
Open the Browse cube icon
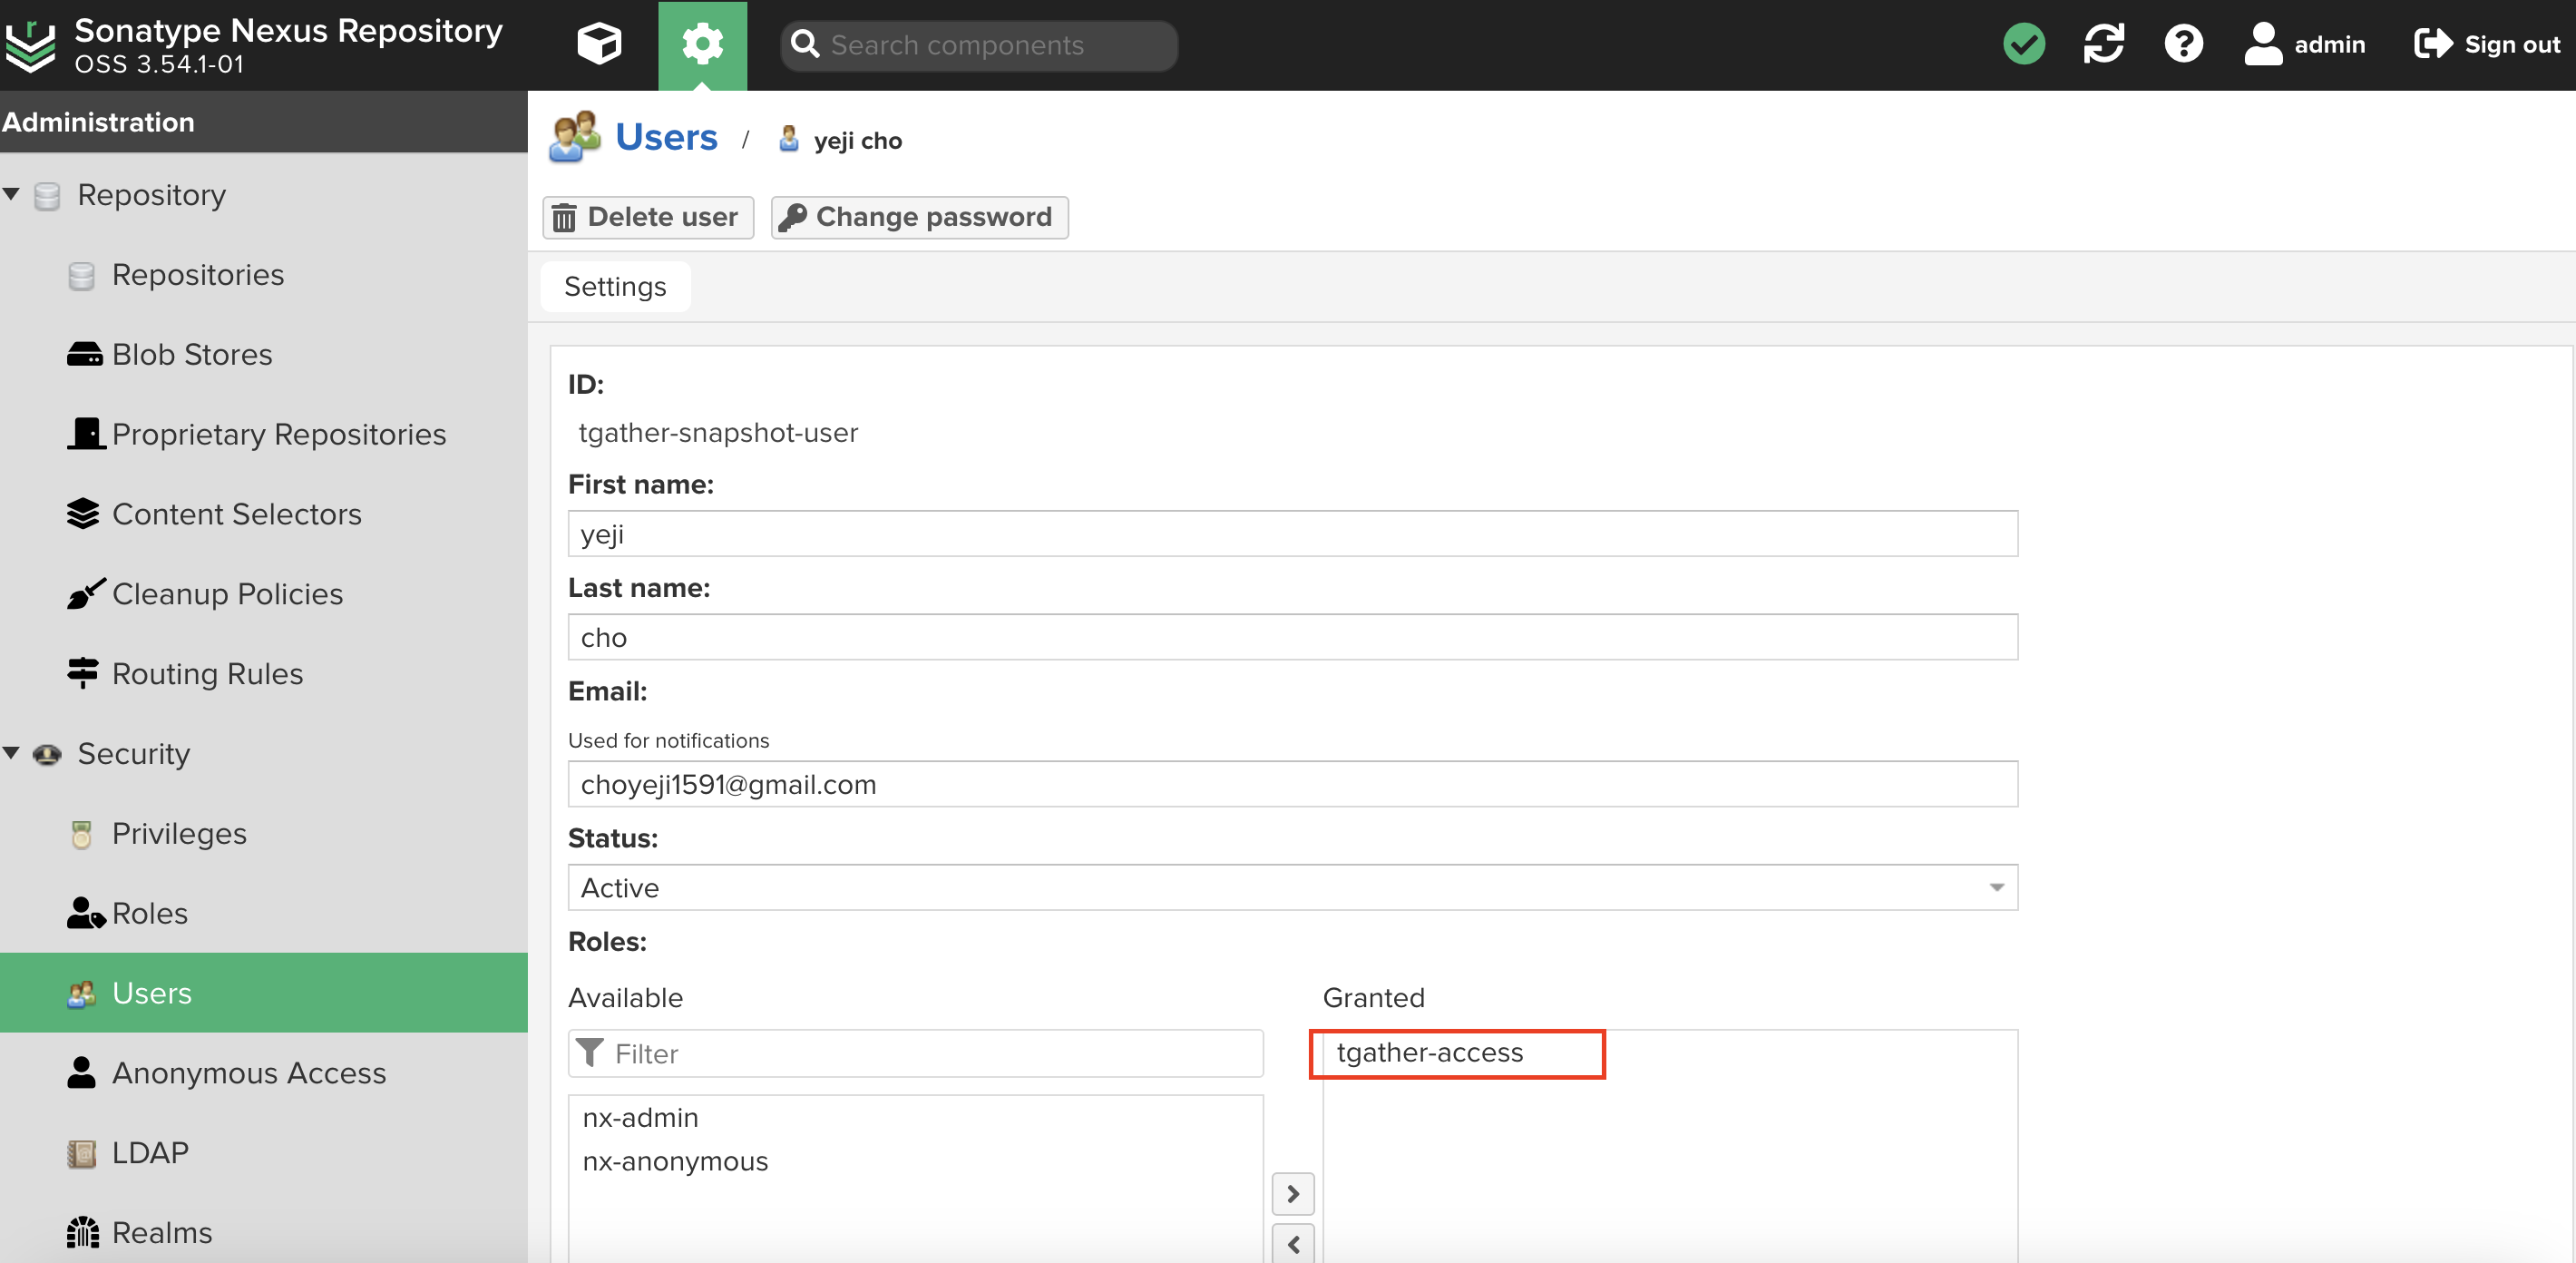click(x=599, y=44)
